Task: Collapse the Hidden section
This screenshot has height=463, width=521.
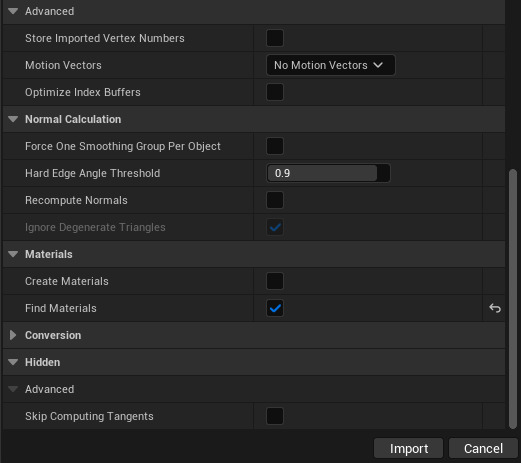Action: coord(13,362)
